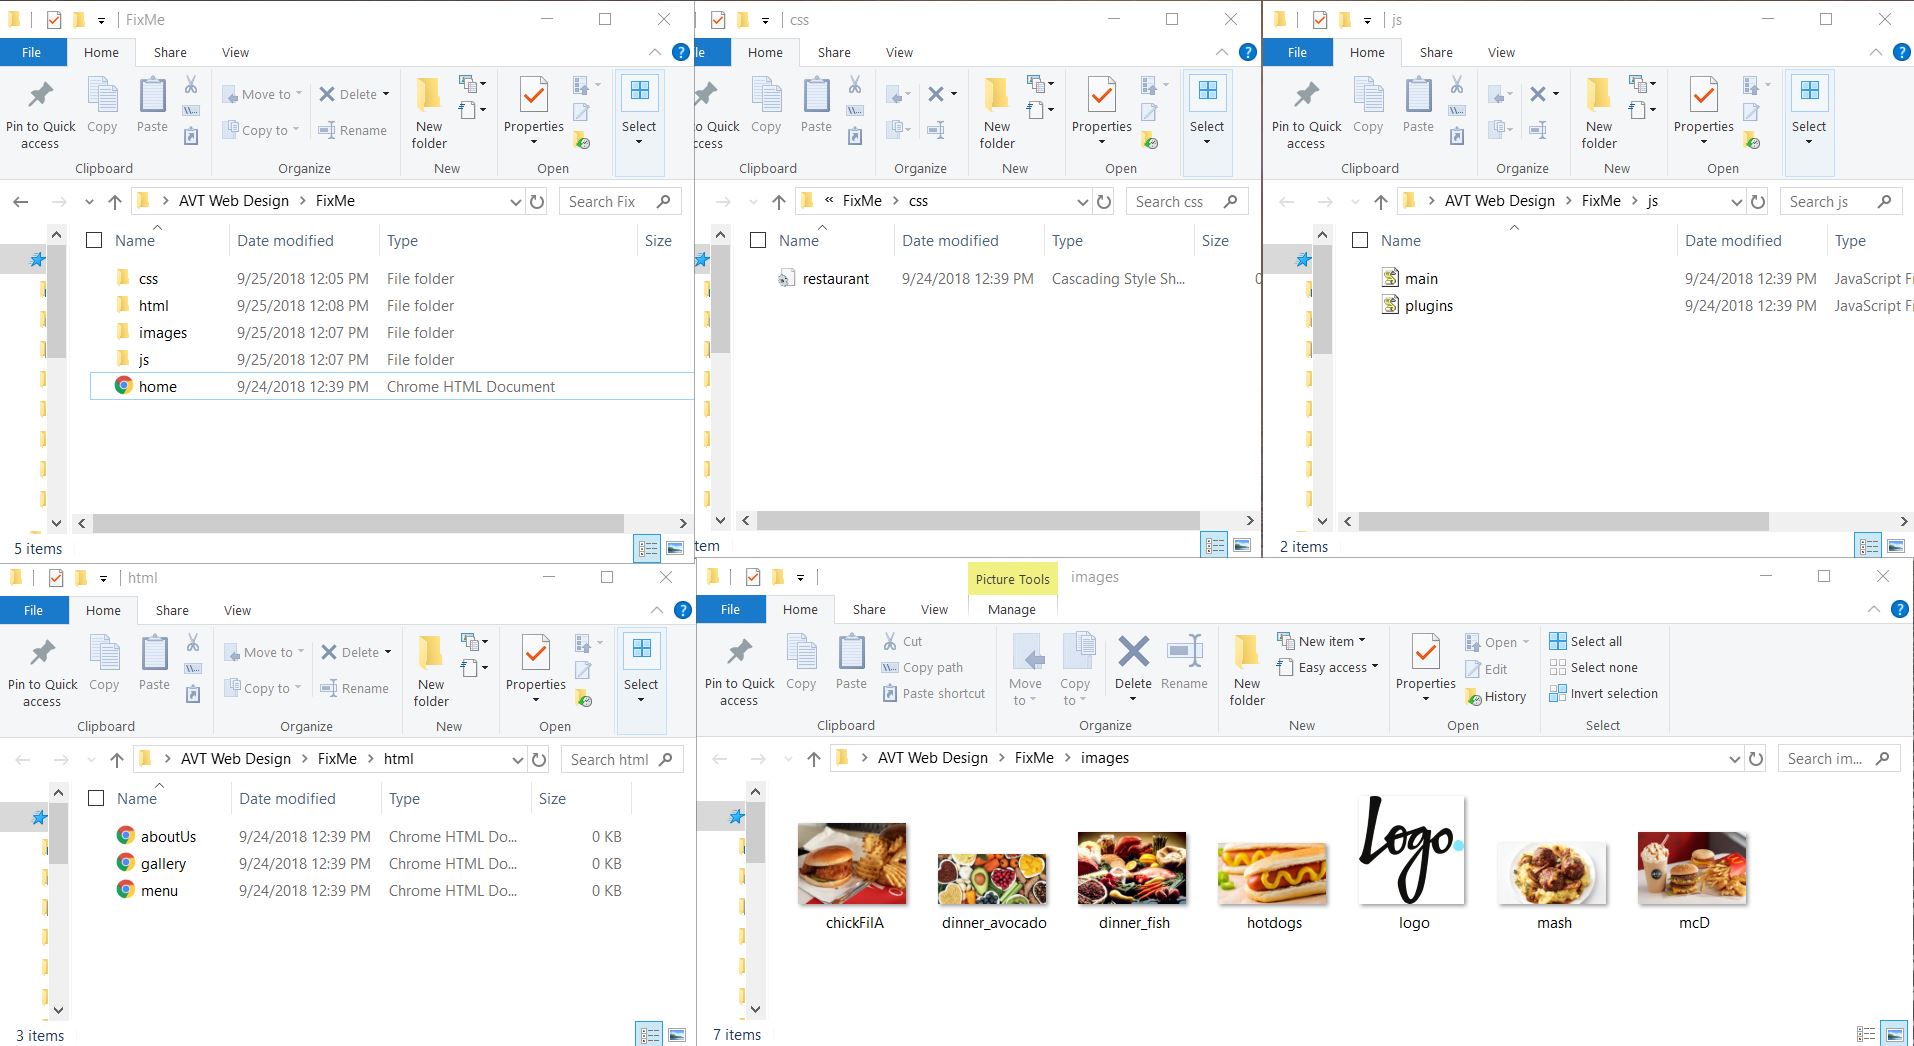Select gallery file in html window
Viewport: 1914px width, 1046px height.
[163, 863]
